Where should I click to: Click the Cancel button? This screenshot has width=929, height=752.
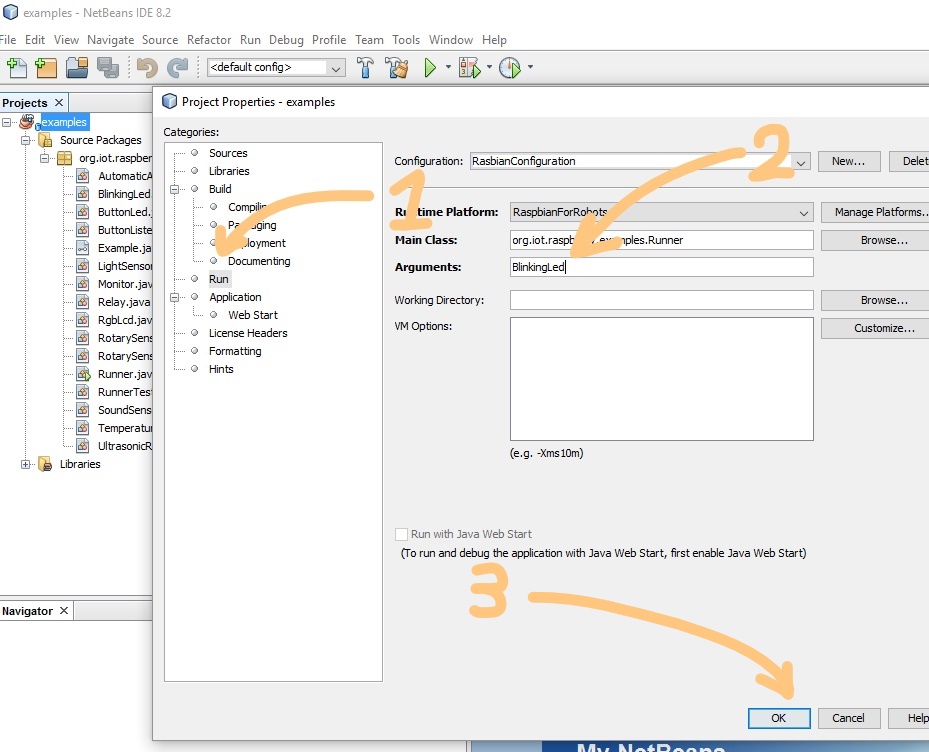click(848, 718)
